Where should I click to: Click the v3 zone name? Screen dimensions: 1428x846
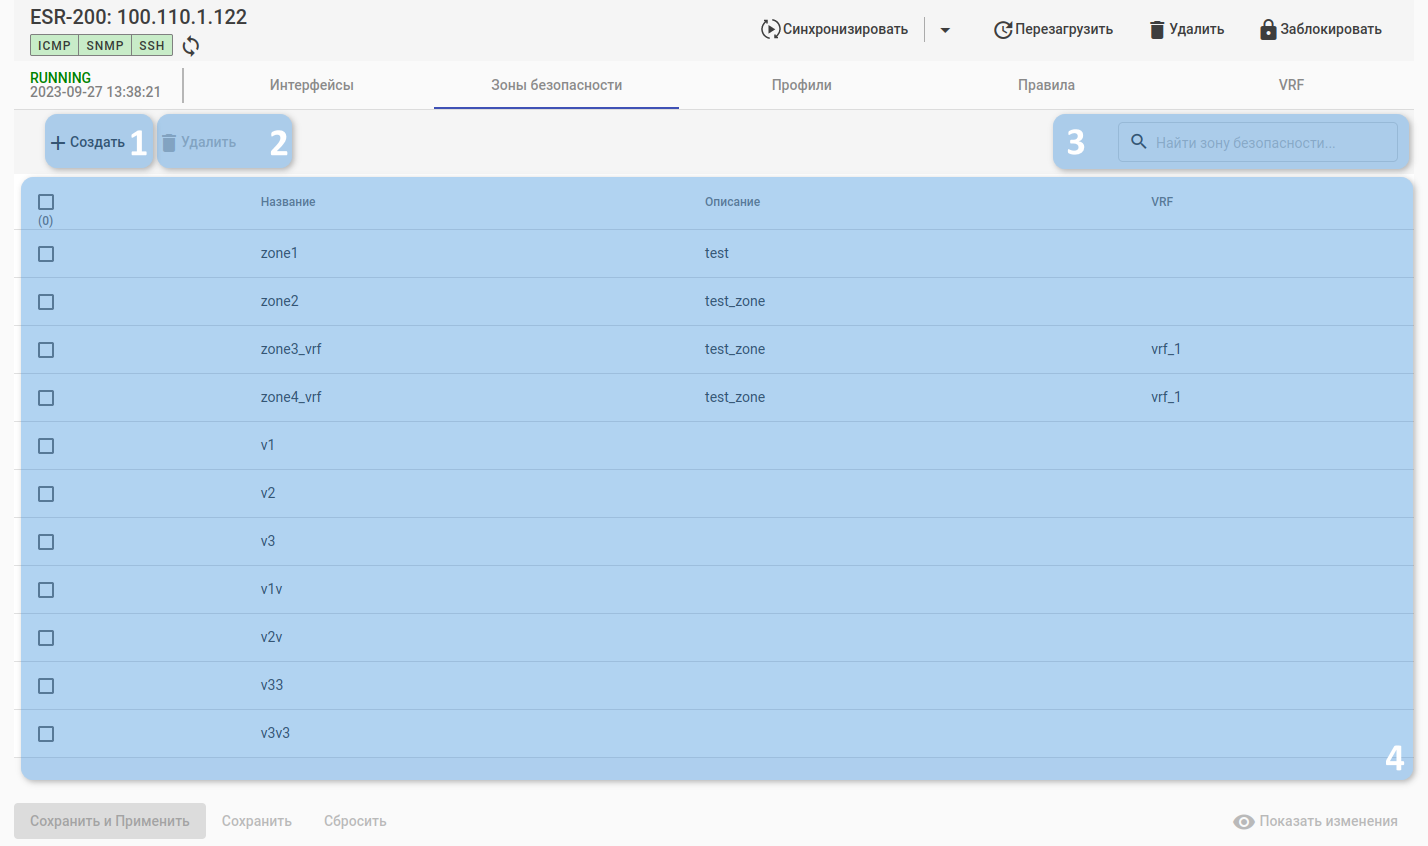click(x=268, y=541)
